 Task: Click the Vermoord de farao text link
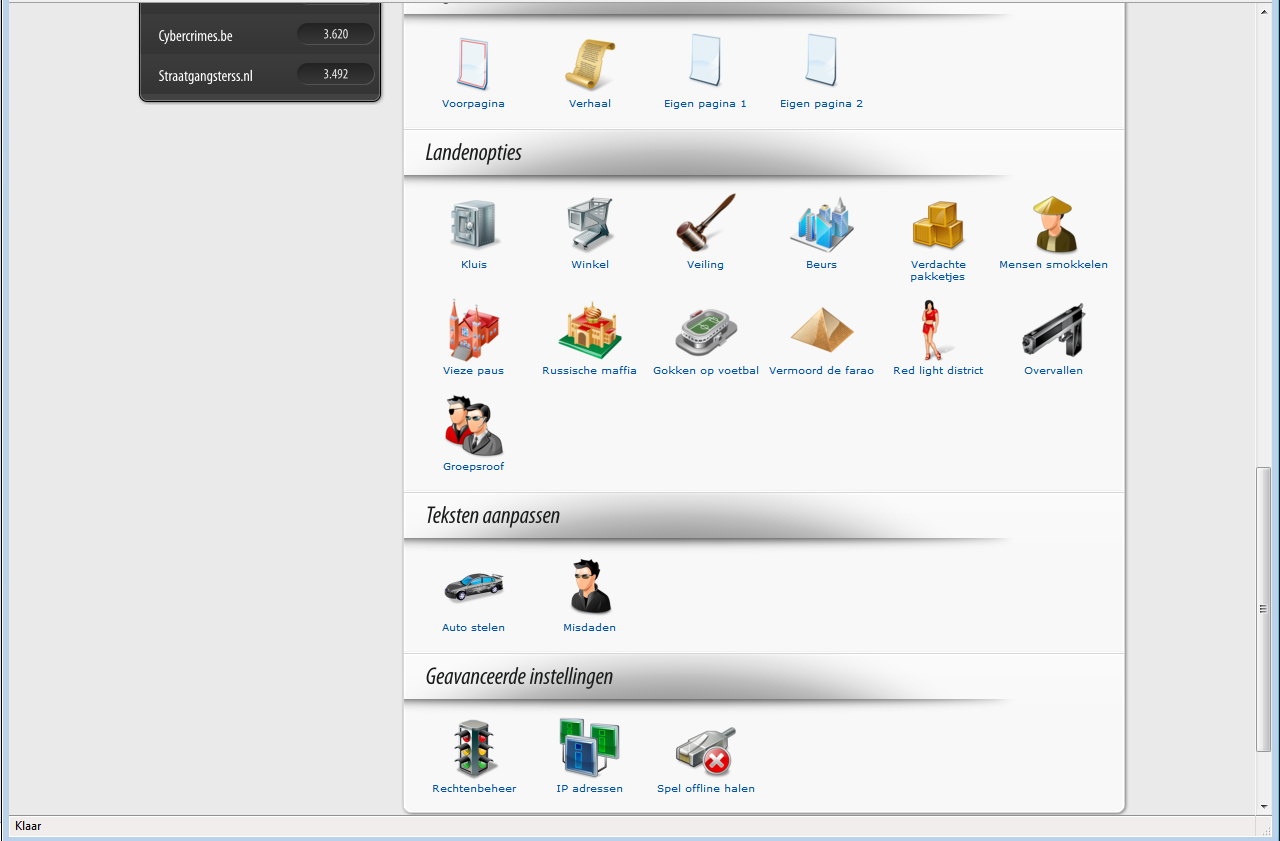821,371
